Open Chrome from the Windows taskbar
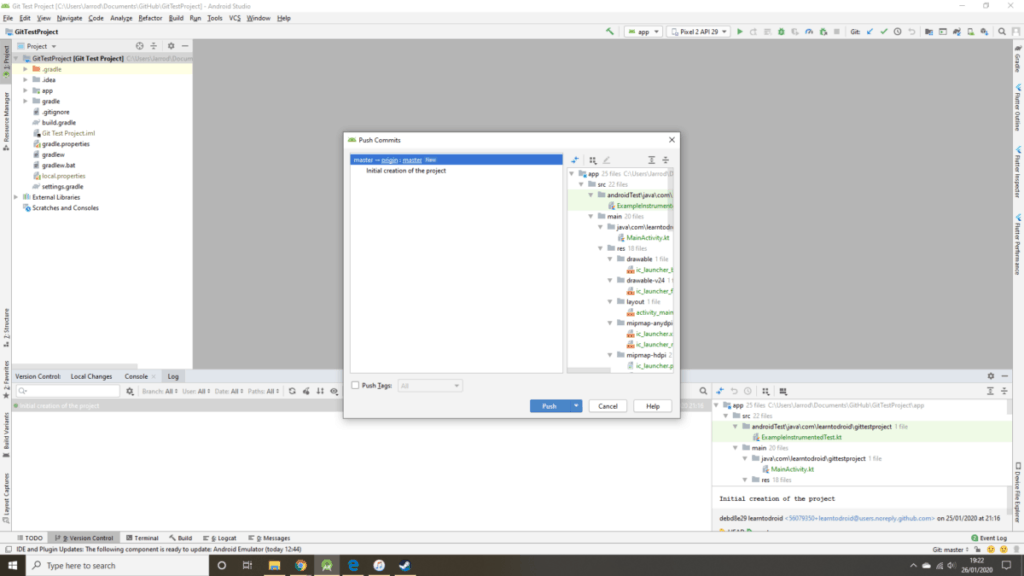The height and width of the screenshot is (576, 1024). pyautogui.click(x=300, y=565)
